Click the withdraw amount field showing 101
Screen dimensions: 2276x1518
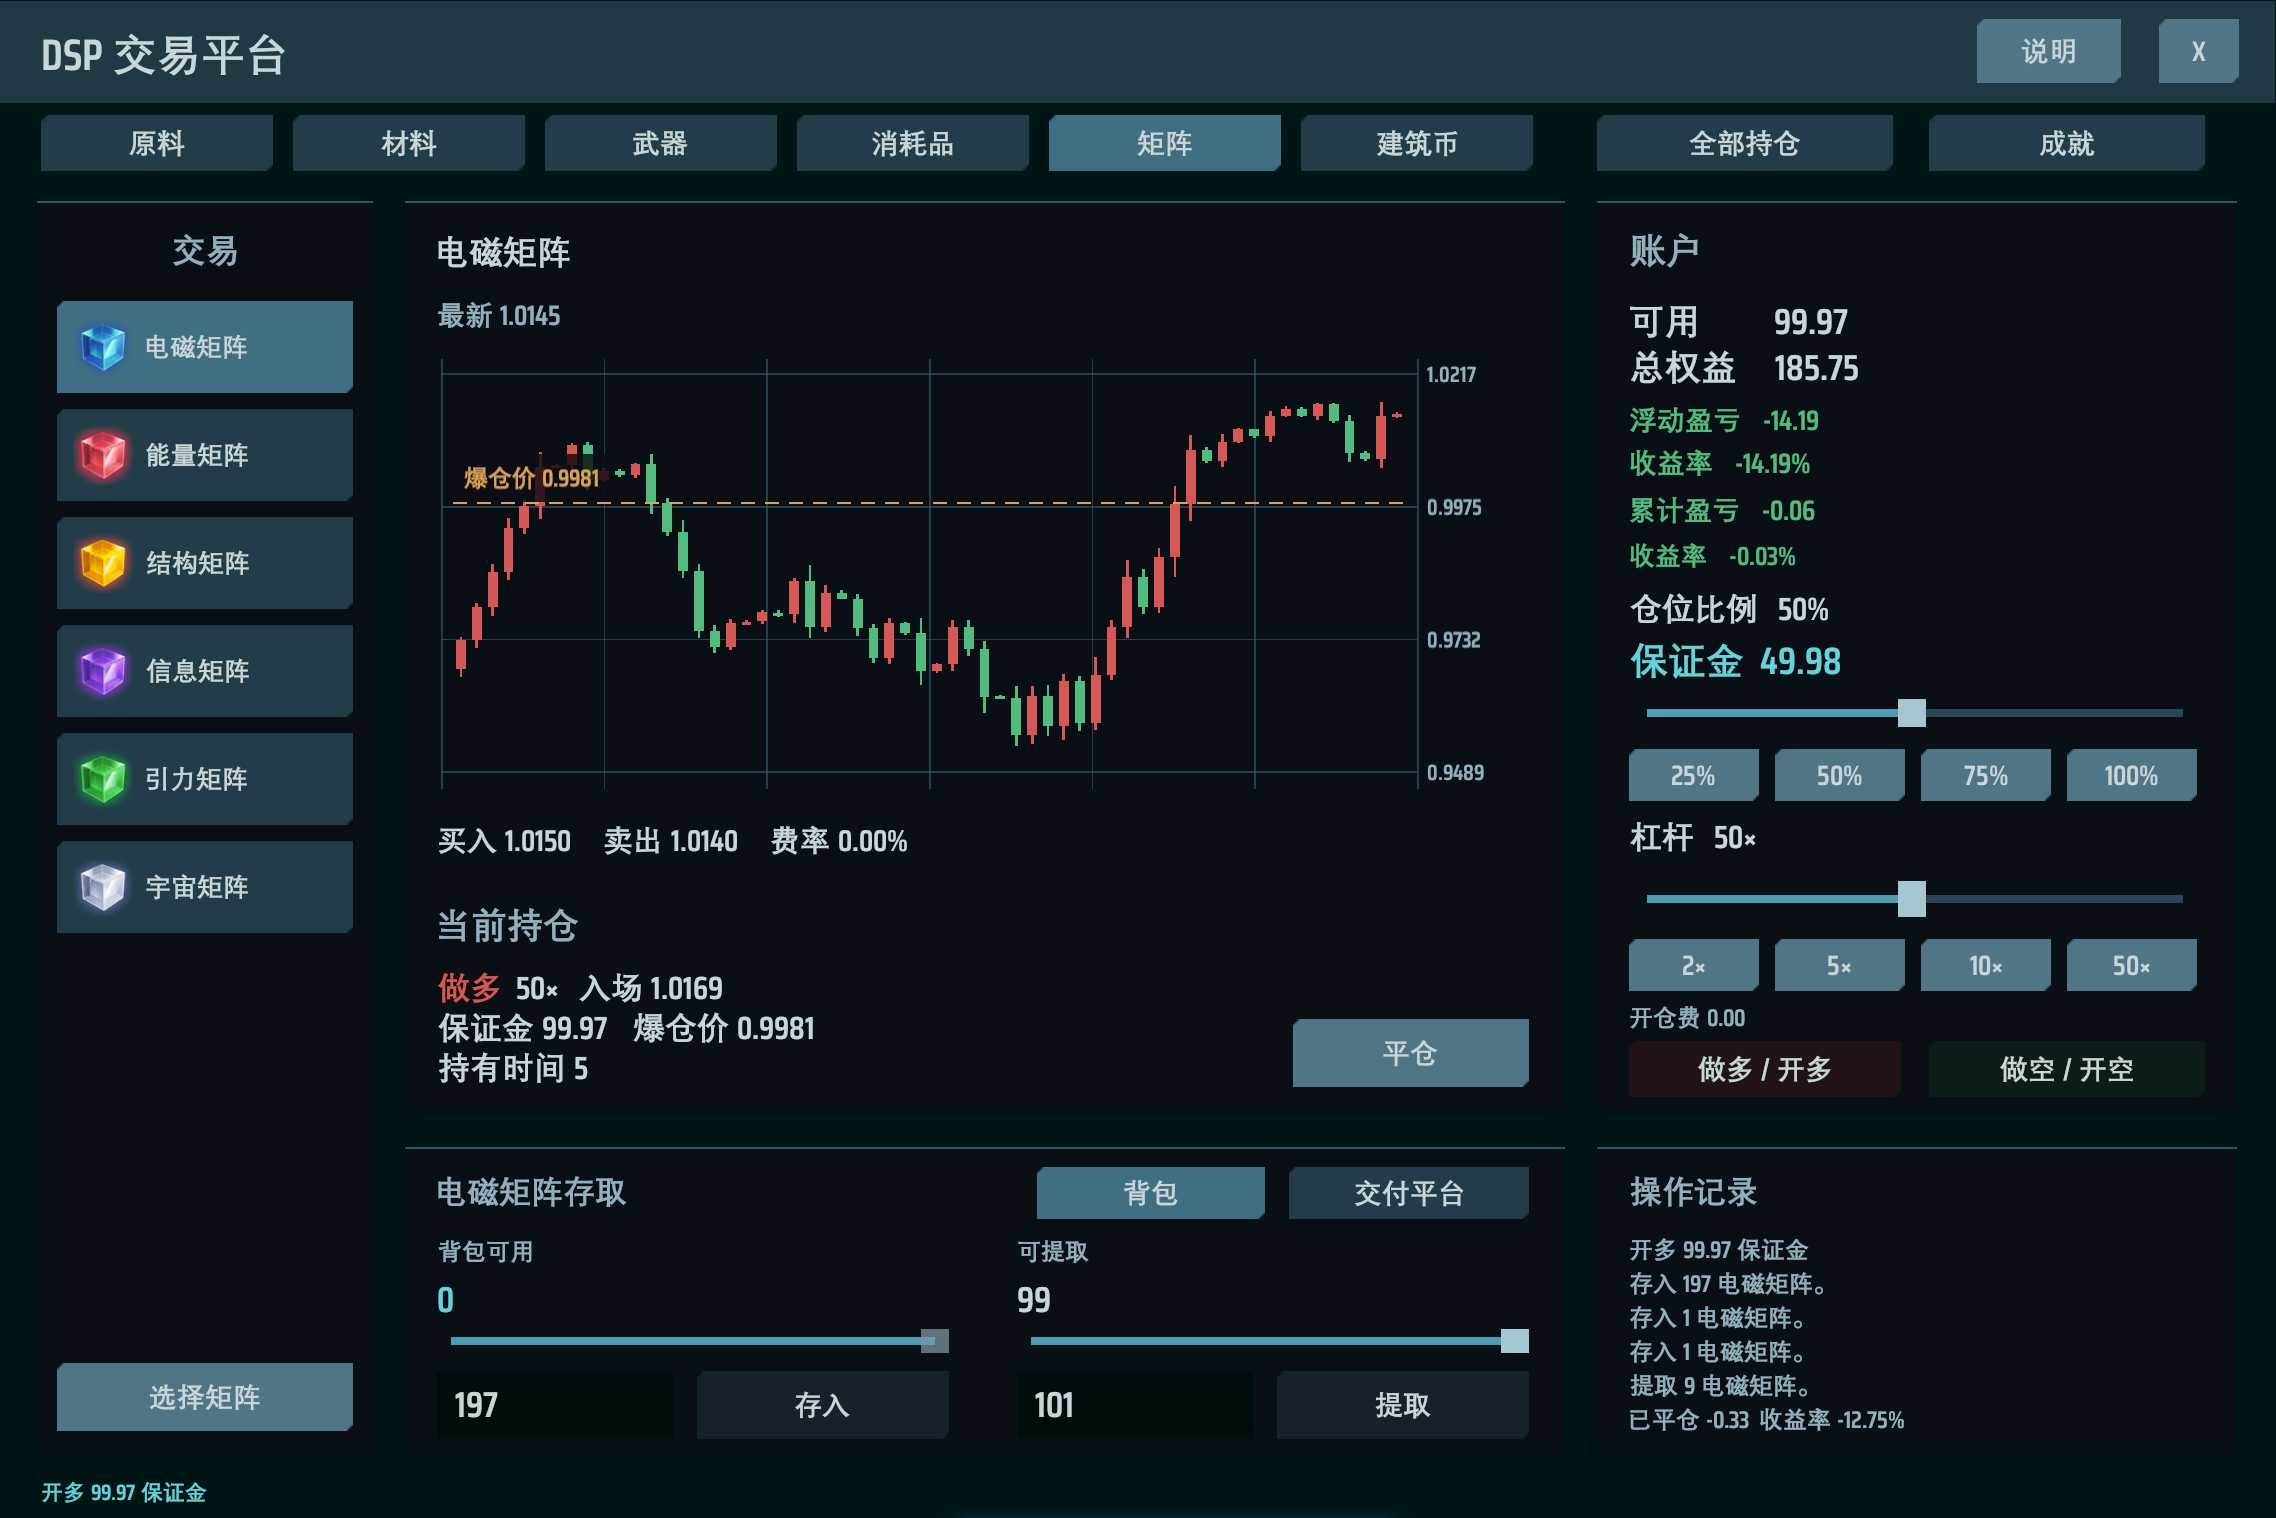tap(1135, 1405)
